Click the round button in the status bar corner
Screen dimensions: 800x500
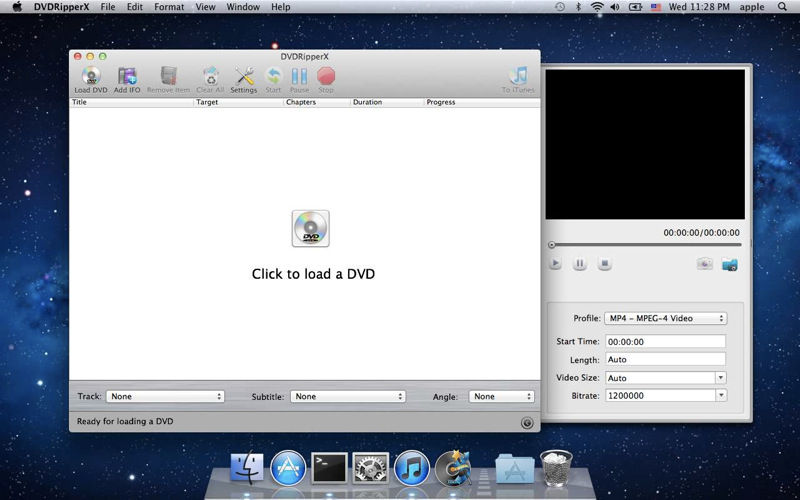coord(528,422)
